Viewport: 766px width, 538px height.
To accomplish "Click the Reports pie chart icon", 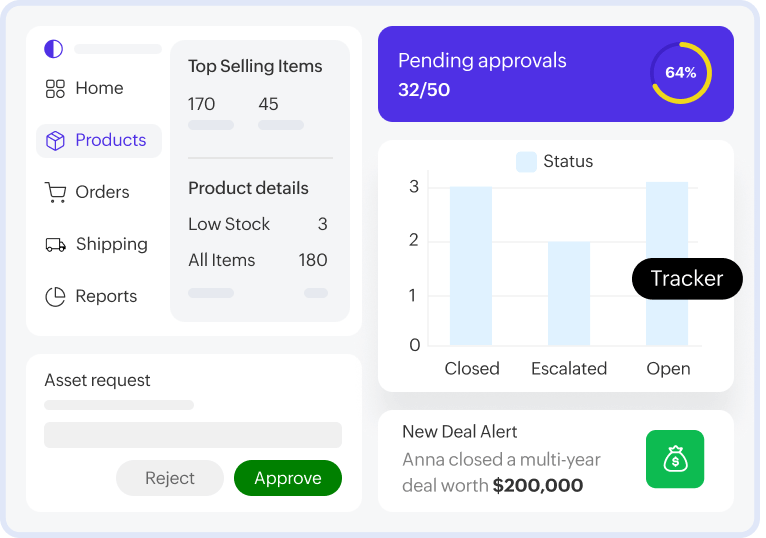I will [55, 296].
